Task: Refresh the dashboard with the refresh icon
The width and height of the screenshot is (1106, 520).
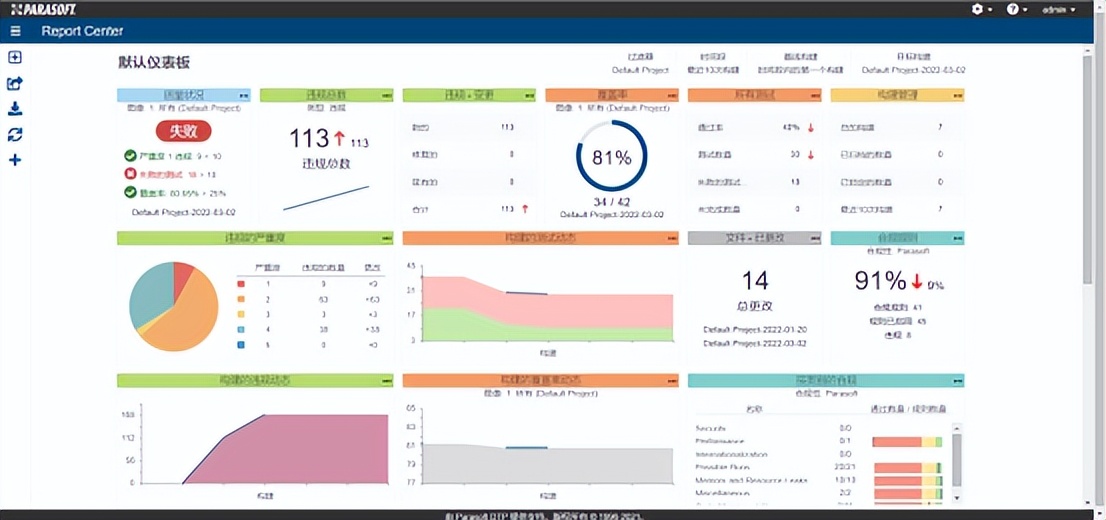Action: (15, 135)
